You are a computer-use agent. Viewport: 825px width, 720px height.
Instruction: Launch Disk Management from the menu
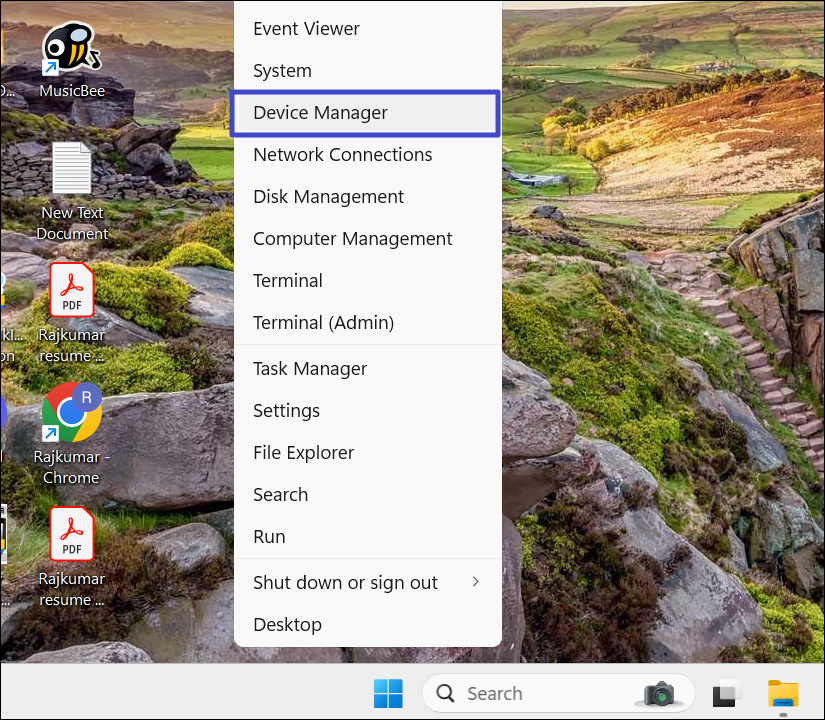(x=328, y=197)
